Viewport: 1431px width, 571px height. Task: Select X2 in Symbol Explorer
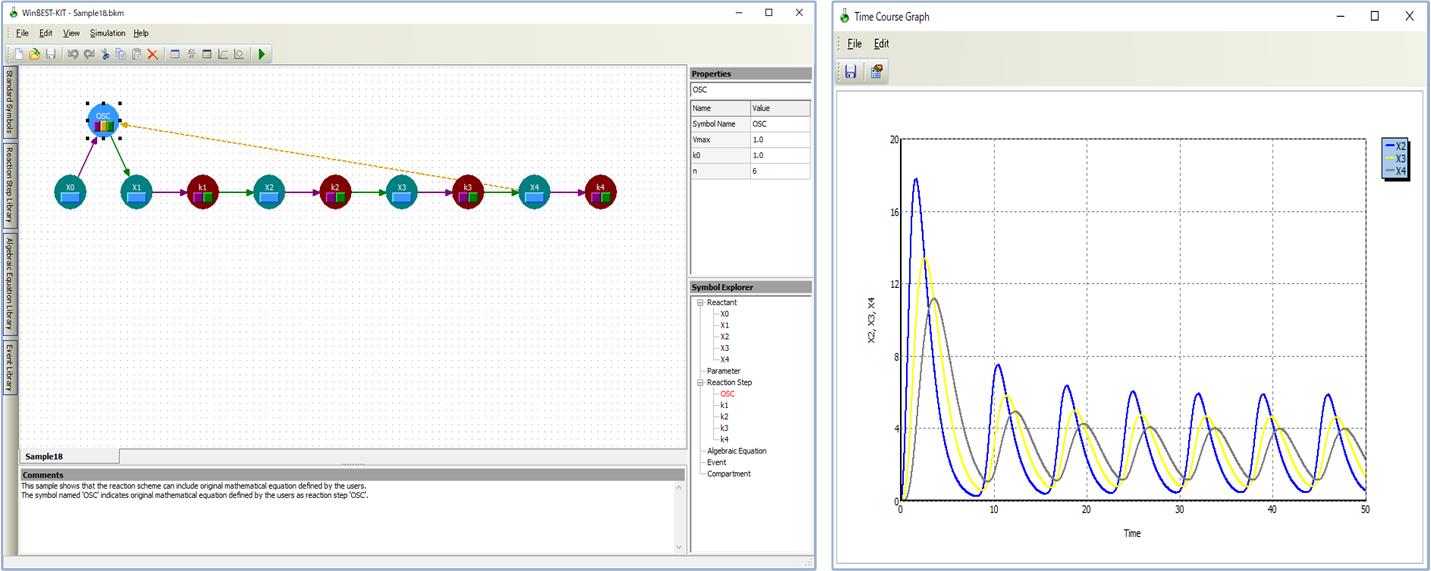[725, 337]
